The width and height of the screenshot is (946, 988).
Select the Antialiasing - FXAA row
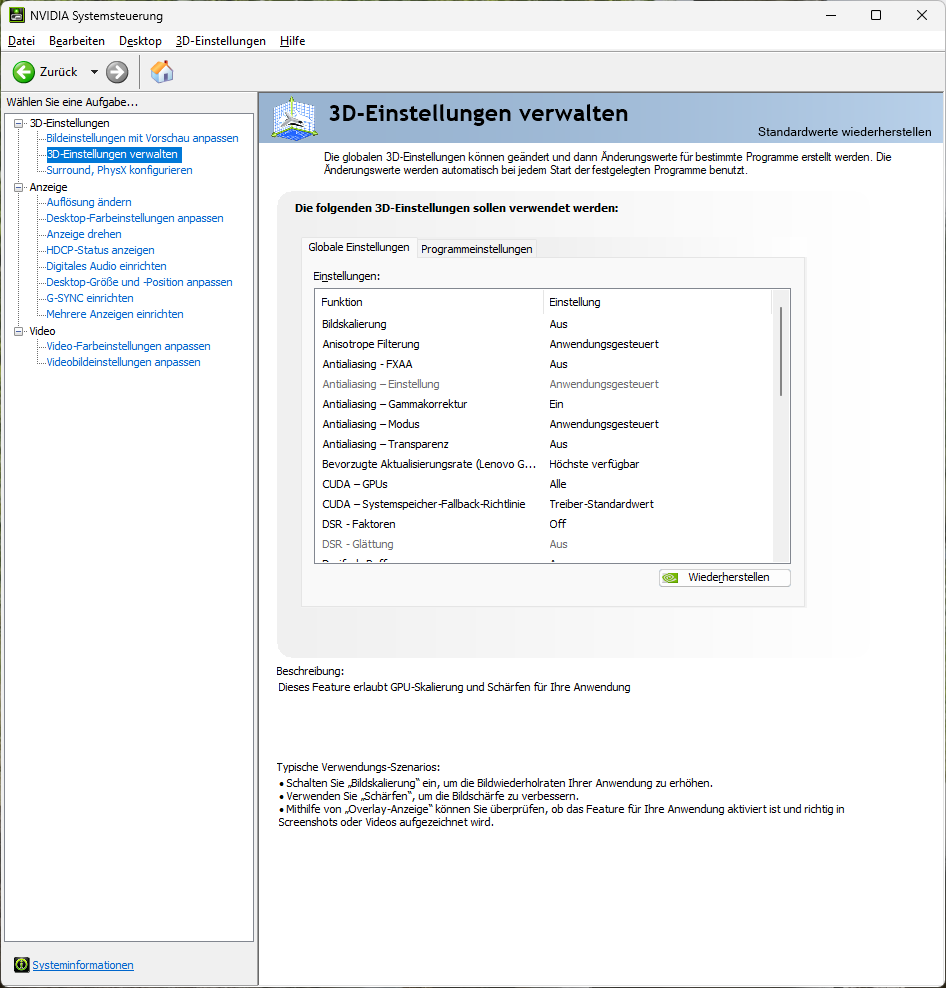[x=544, y=364]
